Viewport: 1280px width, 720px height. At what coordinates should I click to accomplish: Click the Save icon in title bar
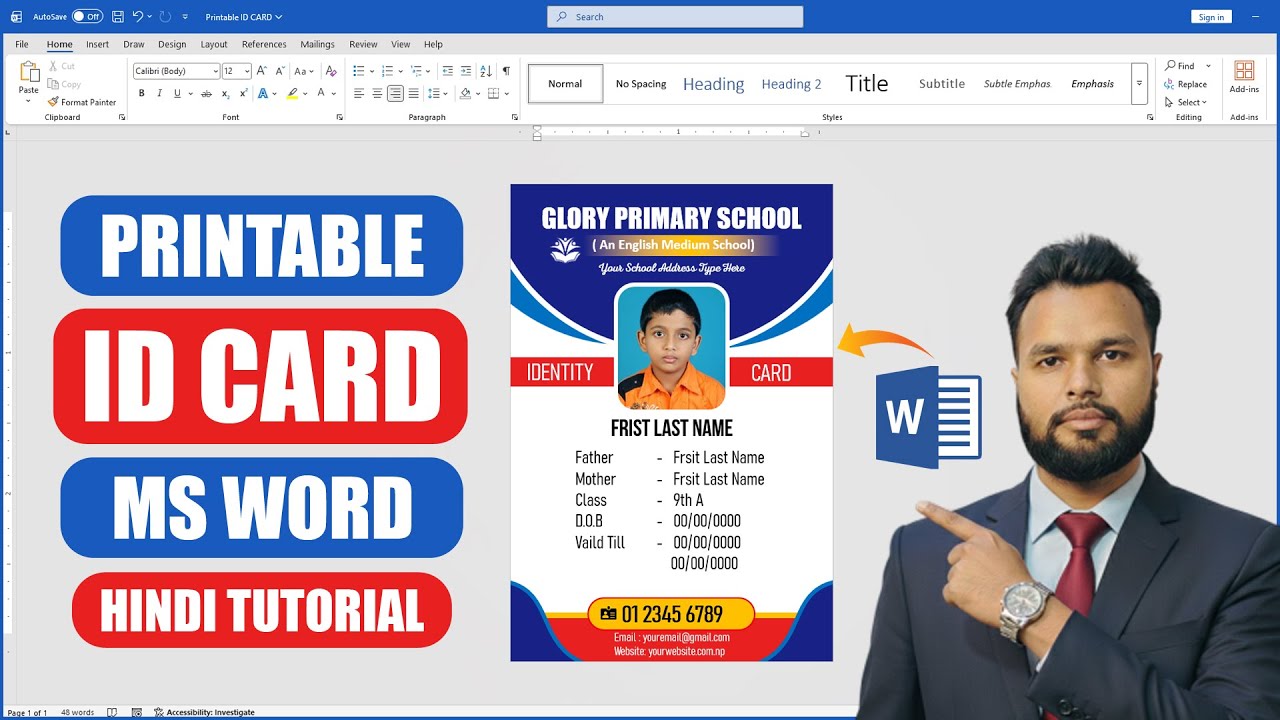point(118,17)
